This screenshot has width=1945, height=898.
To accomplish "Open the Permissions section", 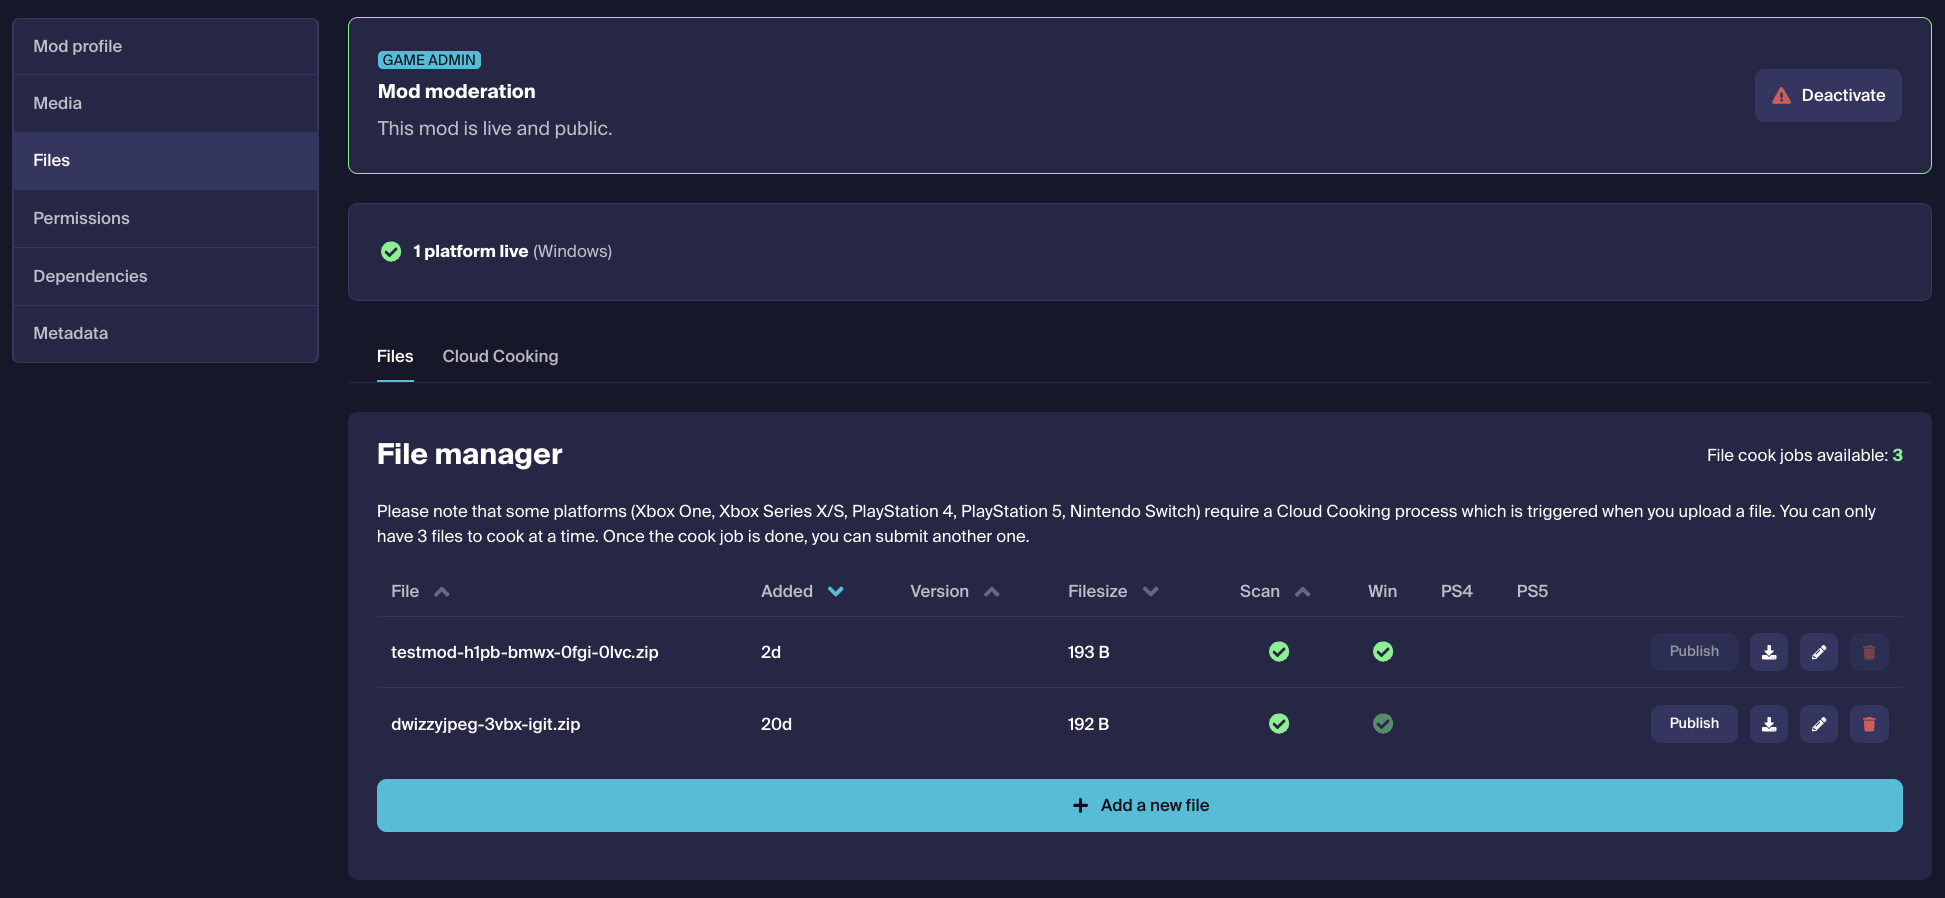I will [165, 218].
